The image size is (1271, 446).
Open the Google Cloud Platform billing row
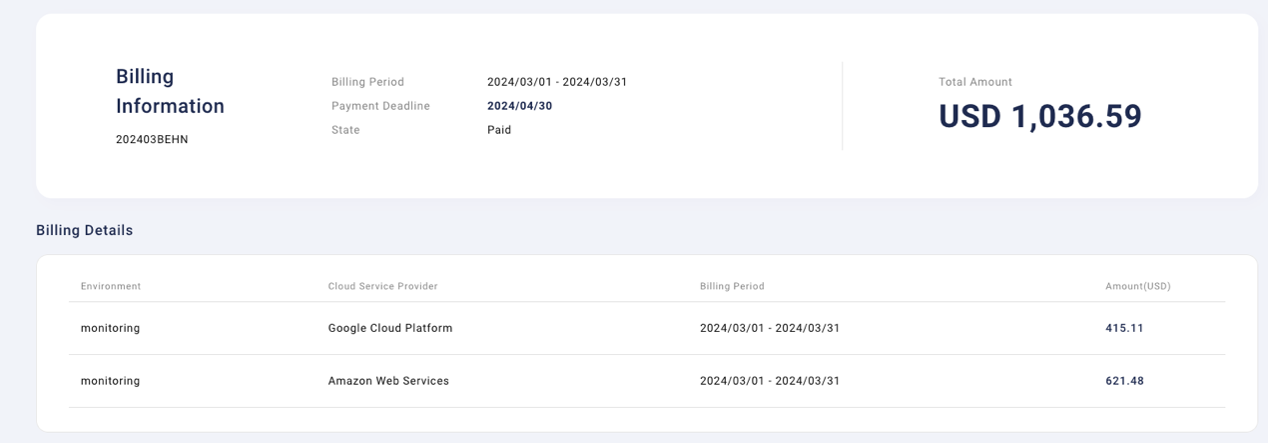click(x=647, y=328)
